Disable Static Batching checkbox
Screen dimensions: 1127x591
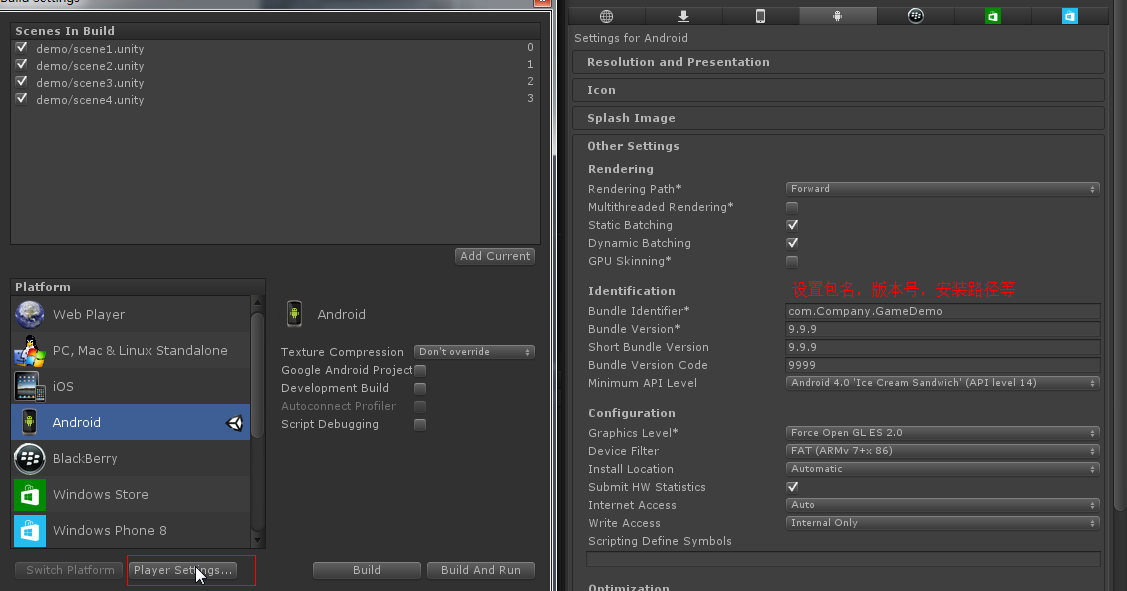(792, 225)
